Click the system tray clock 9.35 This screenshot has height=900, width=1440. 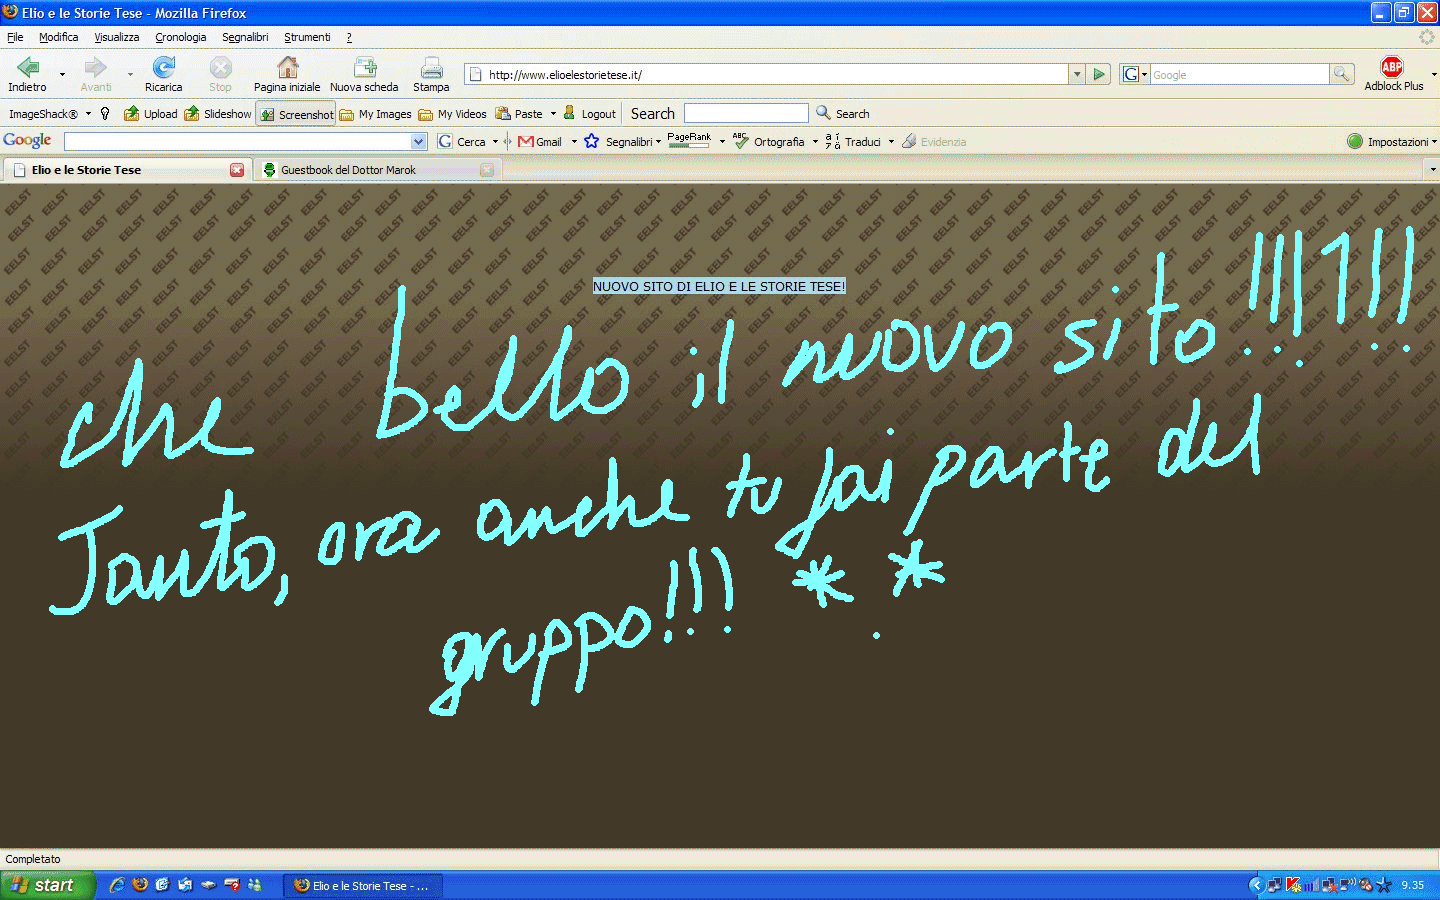pyautogui.click(x=1413, y=885)
